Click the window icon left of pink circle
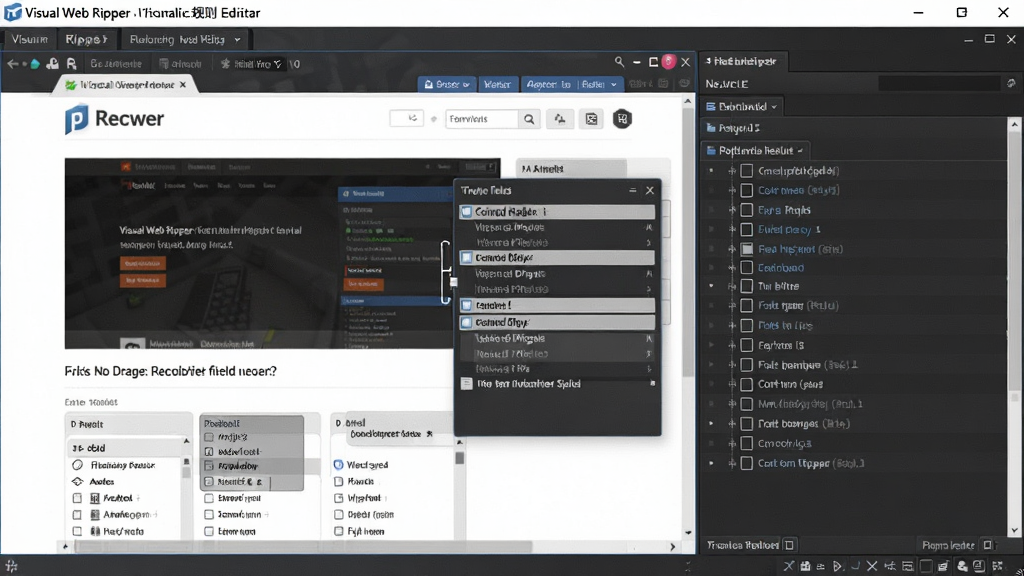Viewport: 1024px width, 576px height. (653, 62)
